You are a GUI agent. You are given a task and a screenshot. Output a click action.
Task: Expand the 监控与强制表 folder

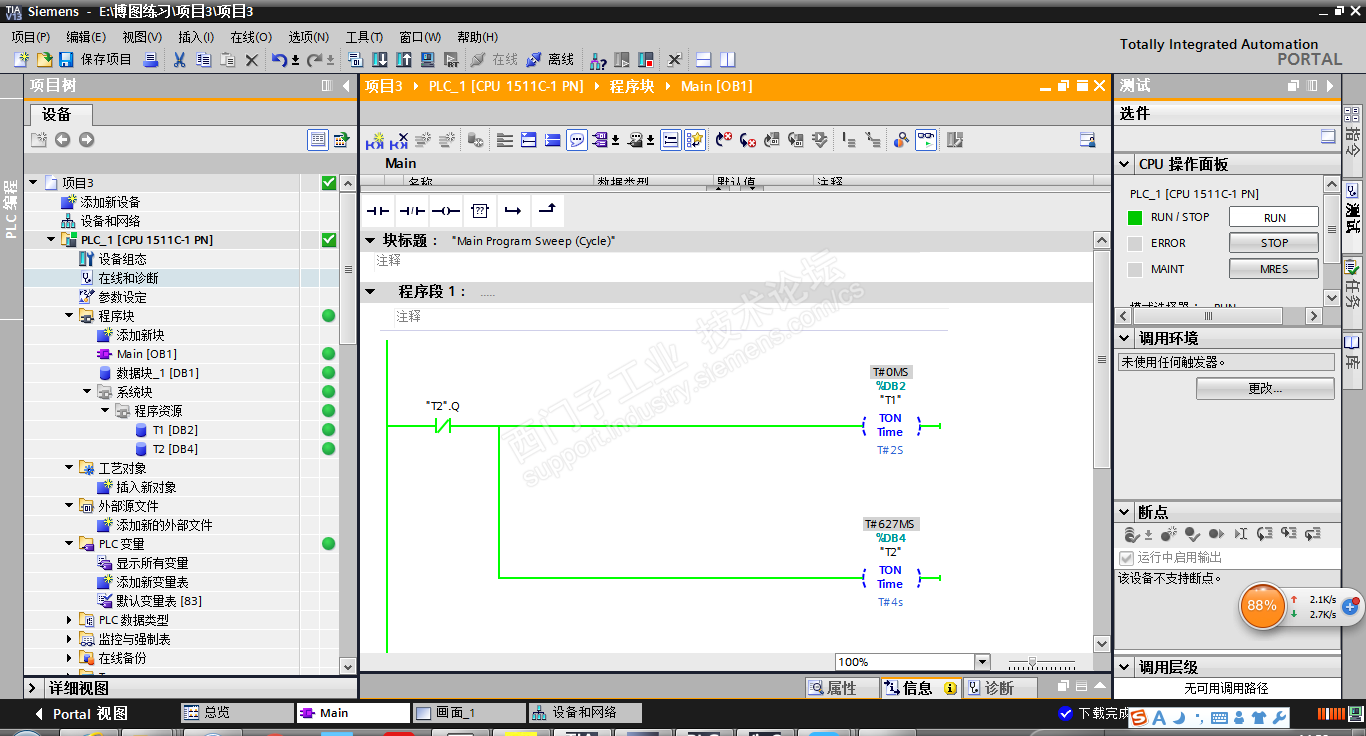(69, 639)
